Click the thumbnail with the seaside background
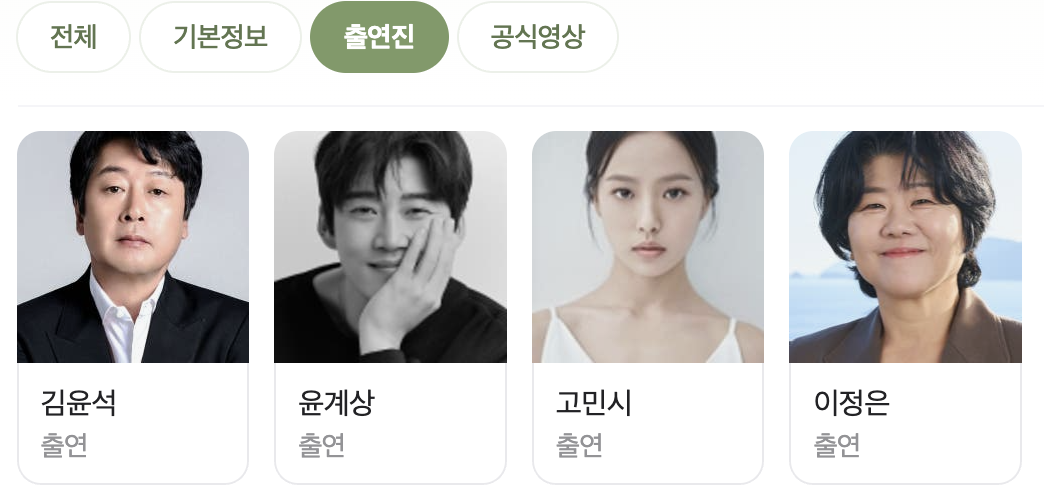The width and height of the screenshot is (1044, 504). click(x=906, y=247)
